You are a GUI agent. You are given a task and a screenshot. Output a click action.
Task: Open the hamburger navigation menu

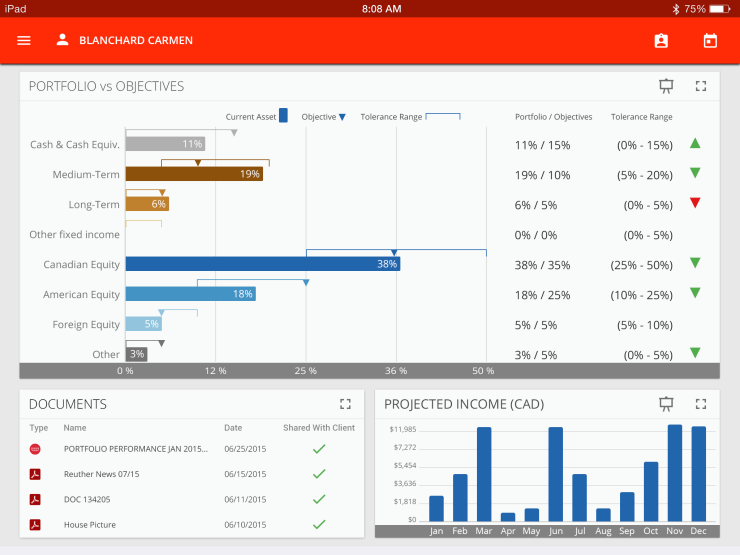point(24,41)
